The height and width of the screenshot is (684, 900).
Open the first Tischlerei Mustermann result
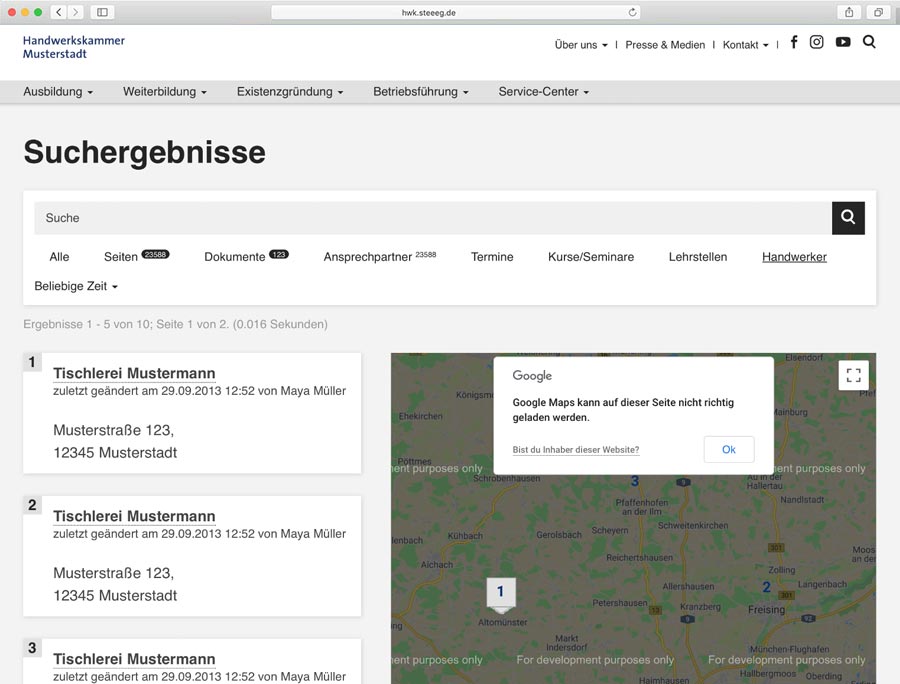[134, 373]
